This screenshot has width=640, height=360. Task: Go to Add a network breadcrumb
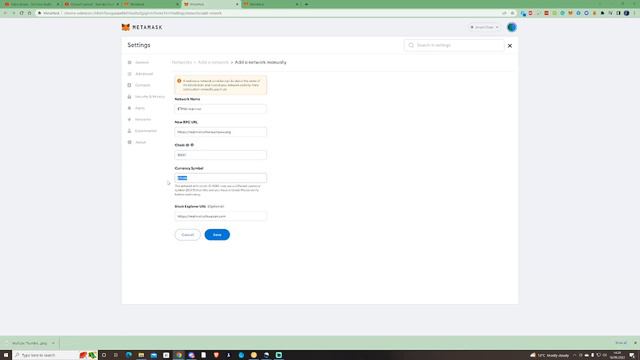click(213, 62)
